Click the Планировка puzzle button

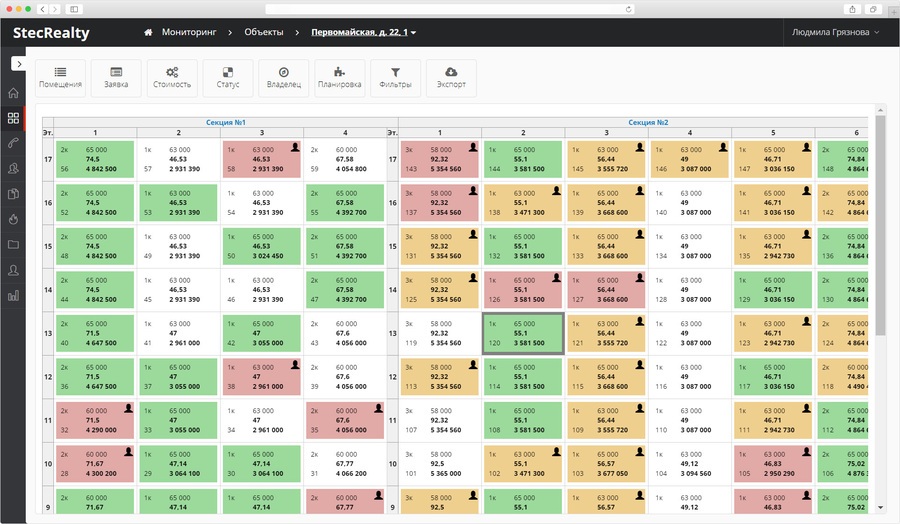tap(339, 78)
